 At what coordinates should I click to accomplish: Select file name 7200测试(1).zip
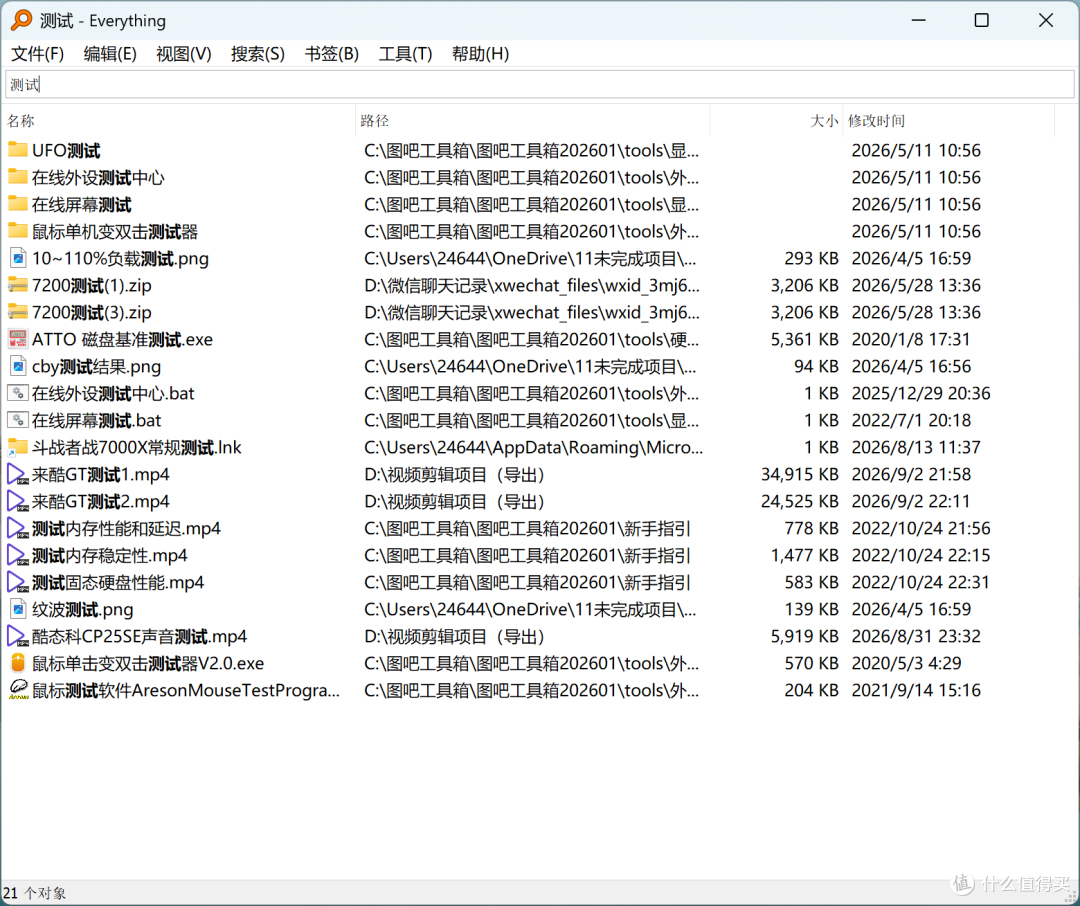(92, 285)
